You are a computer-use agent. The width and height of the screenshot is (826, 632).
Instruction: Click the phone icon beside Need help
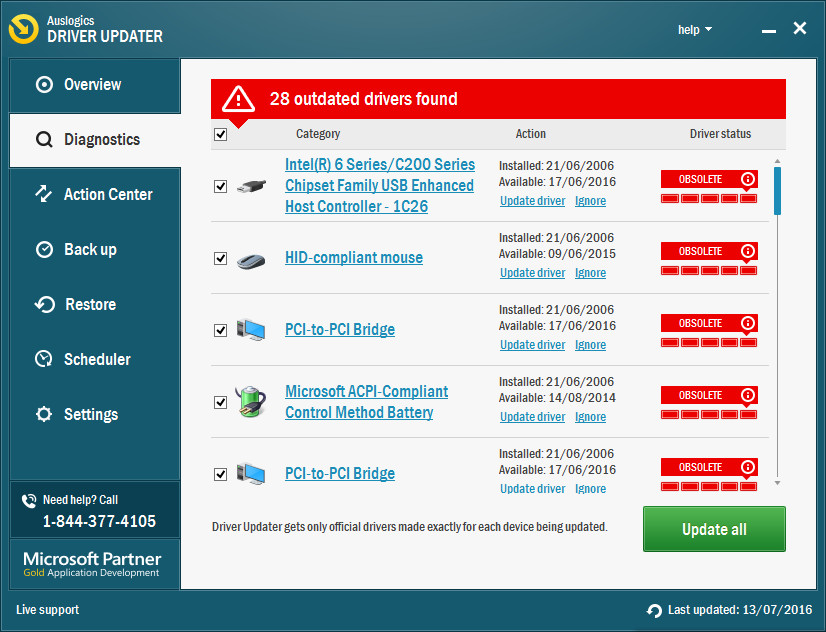29,500
